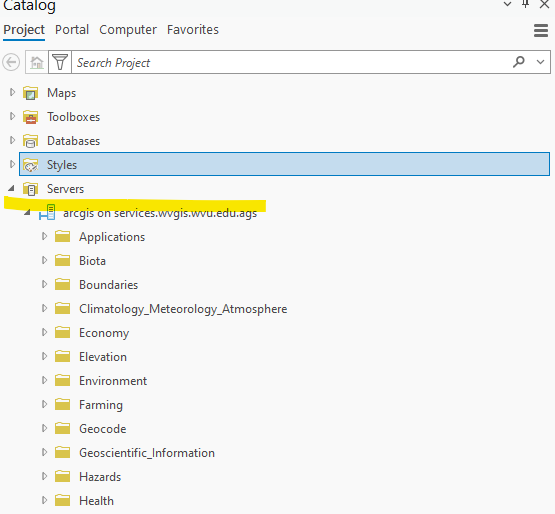Click in the Search Project field
555x514 pixels.
[290, 63]
